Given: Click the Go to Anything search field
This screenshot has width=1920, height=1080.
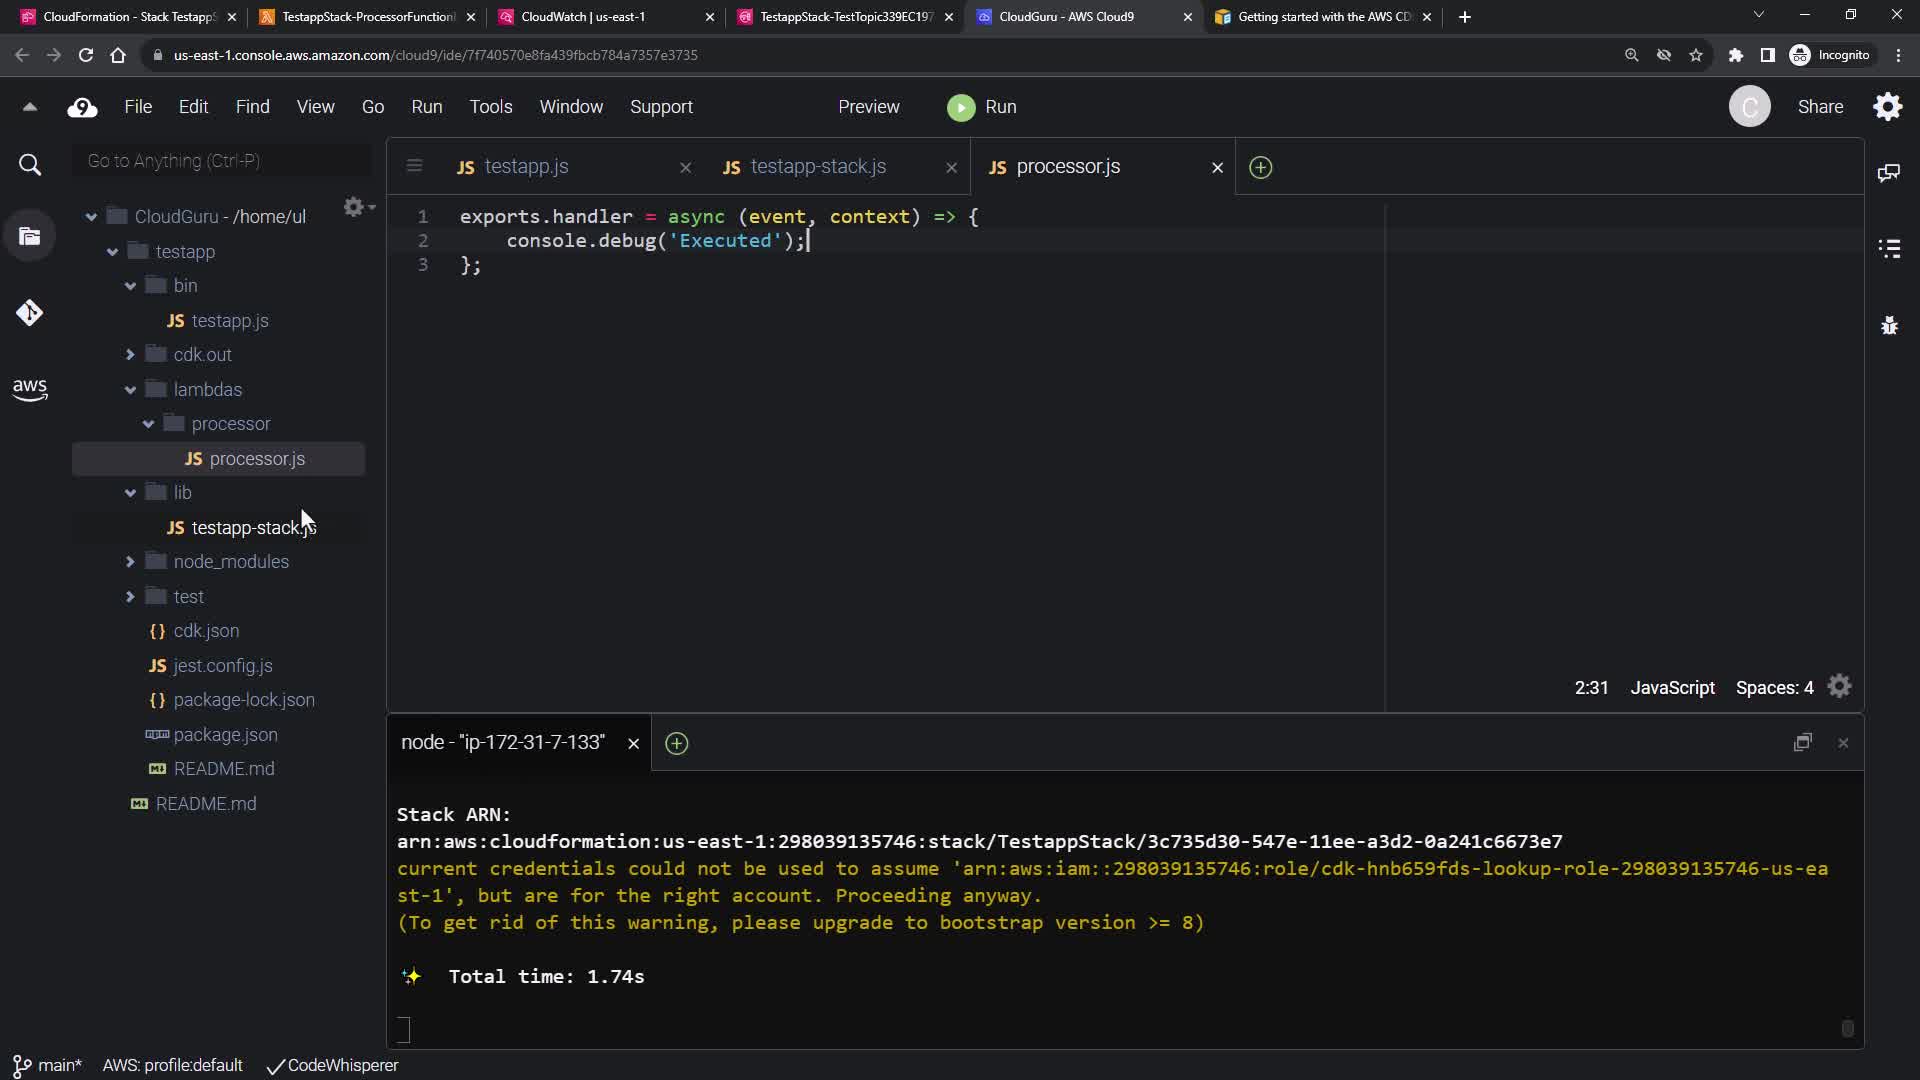Looking at the screenshot, I should (x=222, y=161).
